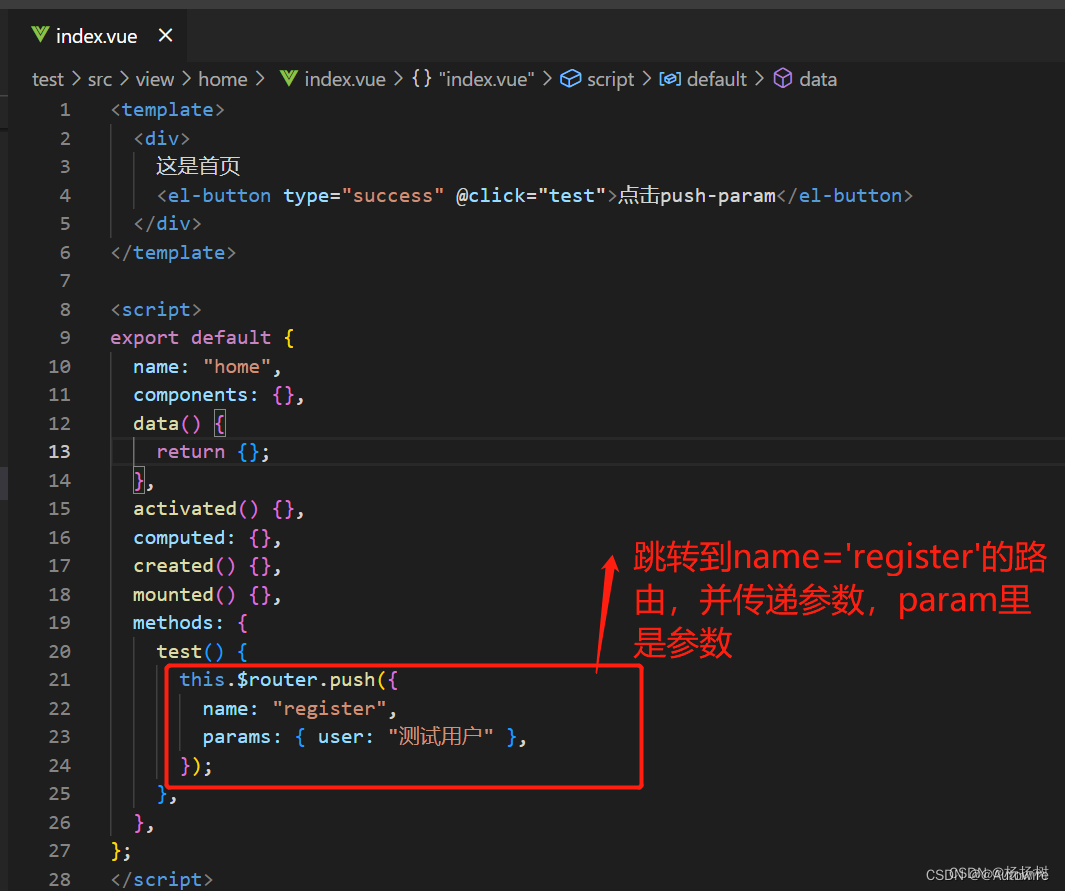The image size is (1065, 891).
Task: Click the closing </script> tag
Action: tap(162, 879)
